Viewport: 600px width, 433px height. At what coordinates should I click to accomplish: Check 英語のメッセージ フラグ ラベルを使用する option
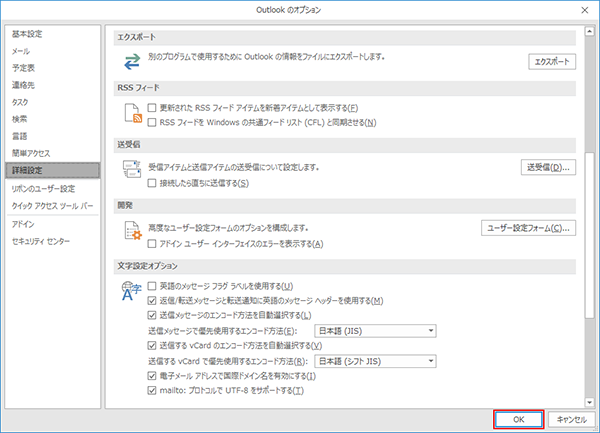tap(152, 287)
